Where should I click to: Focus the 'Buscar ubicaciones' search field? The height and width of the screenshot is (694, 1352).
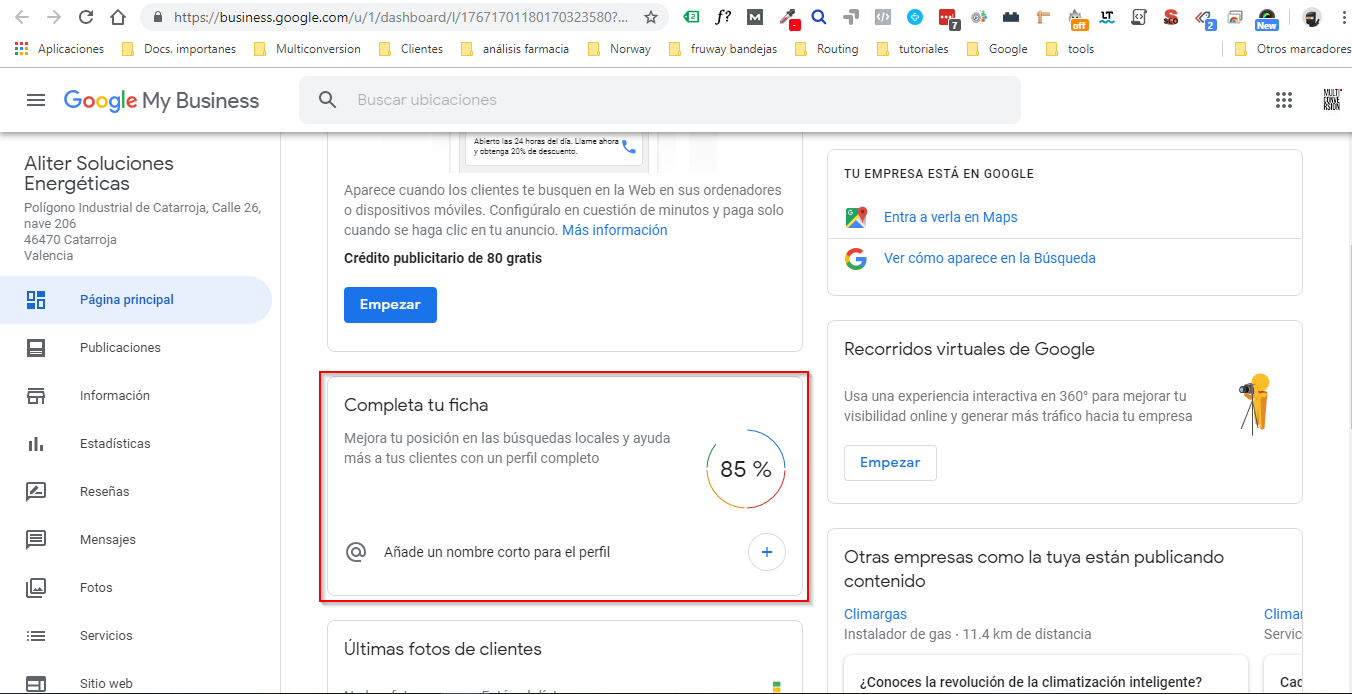pos(660,100)
